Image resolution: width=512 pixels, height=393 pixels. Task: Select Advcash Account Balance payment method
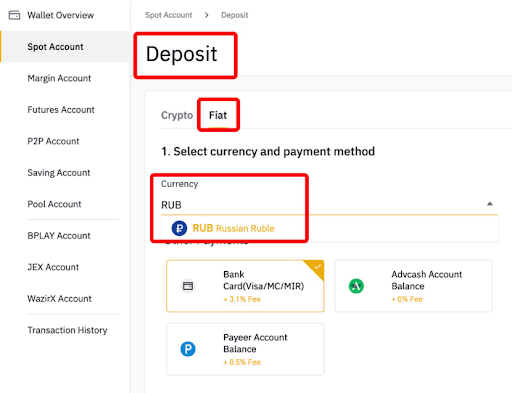tap(413, 286)
